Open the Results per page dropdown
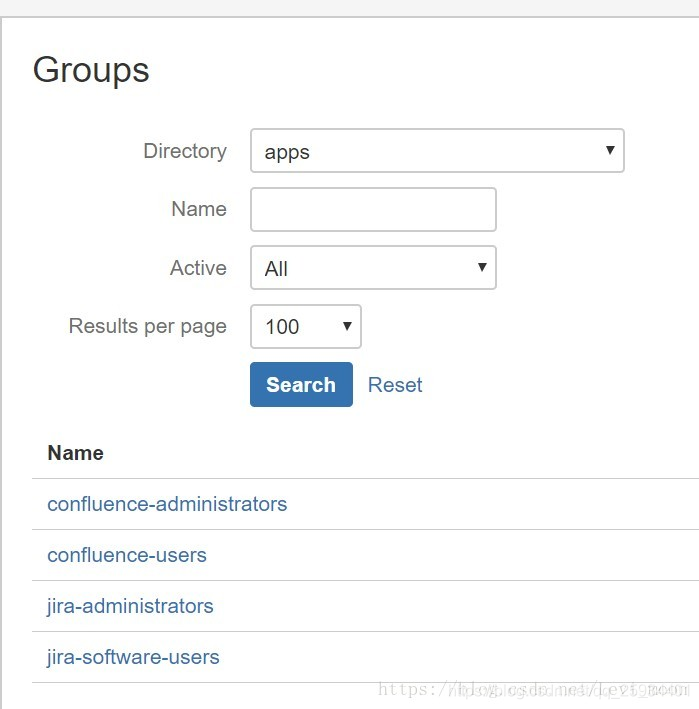This screenshot has height=709, width=699. click(x=306, y=326)
